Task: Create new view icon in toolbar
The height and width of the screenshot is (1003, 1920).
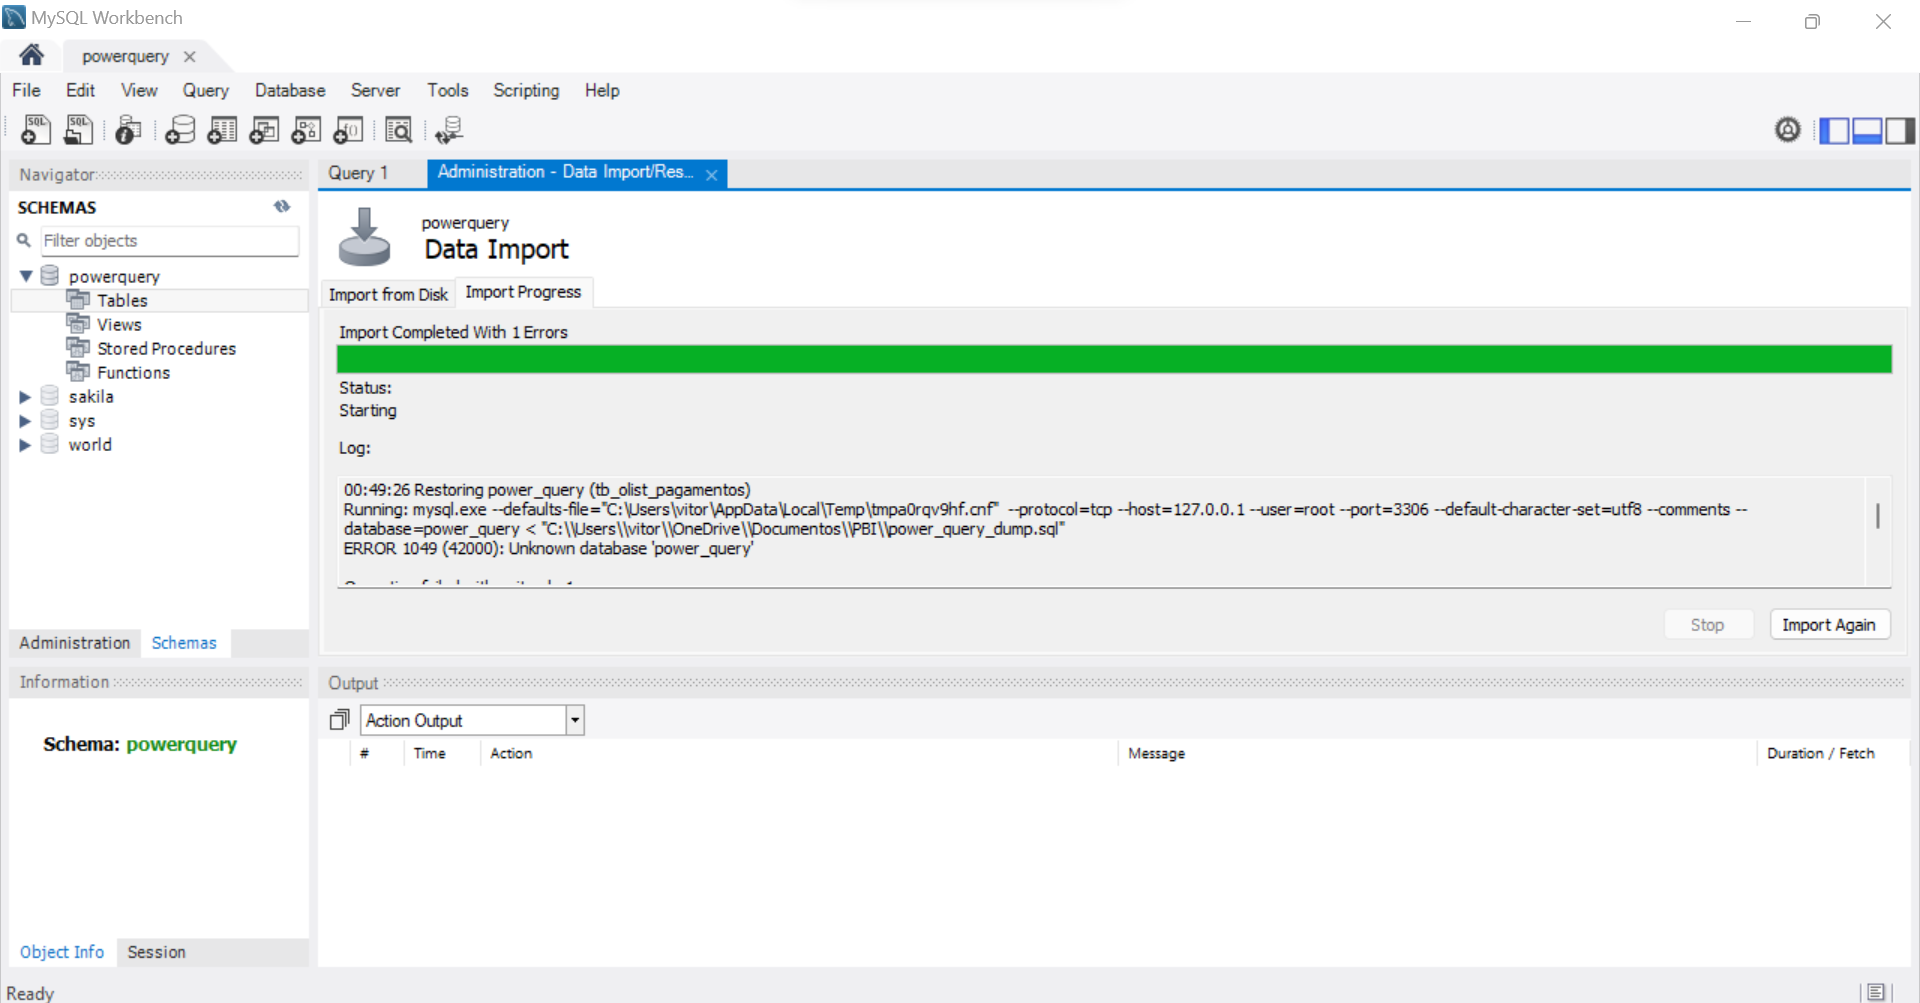Action: tap(264, 130)
